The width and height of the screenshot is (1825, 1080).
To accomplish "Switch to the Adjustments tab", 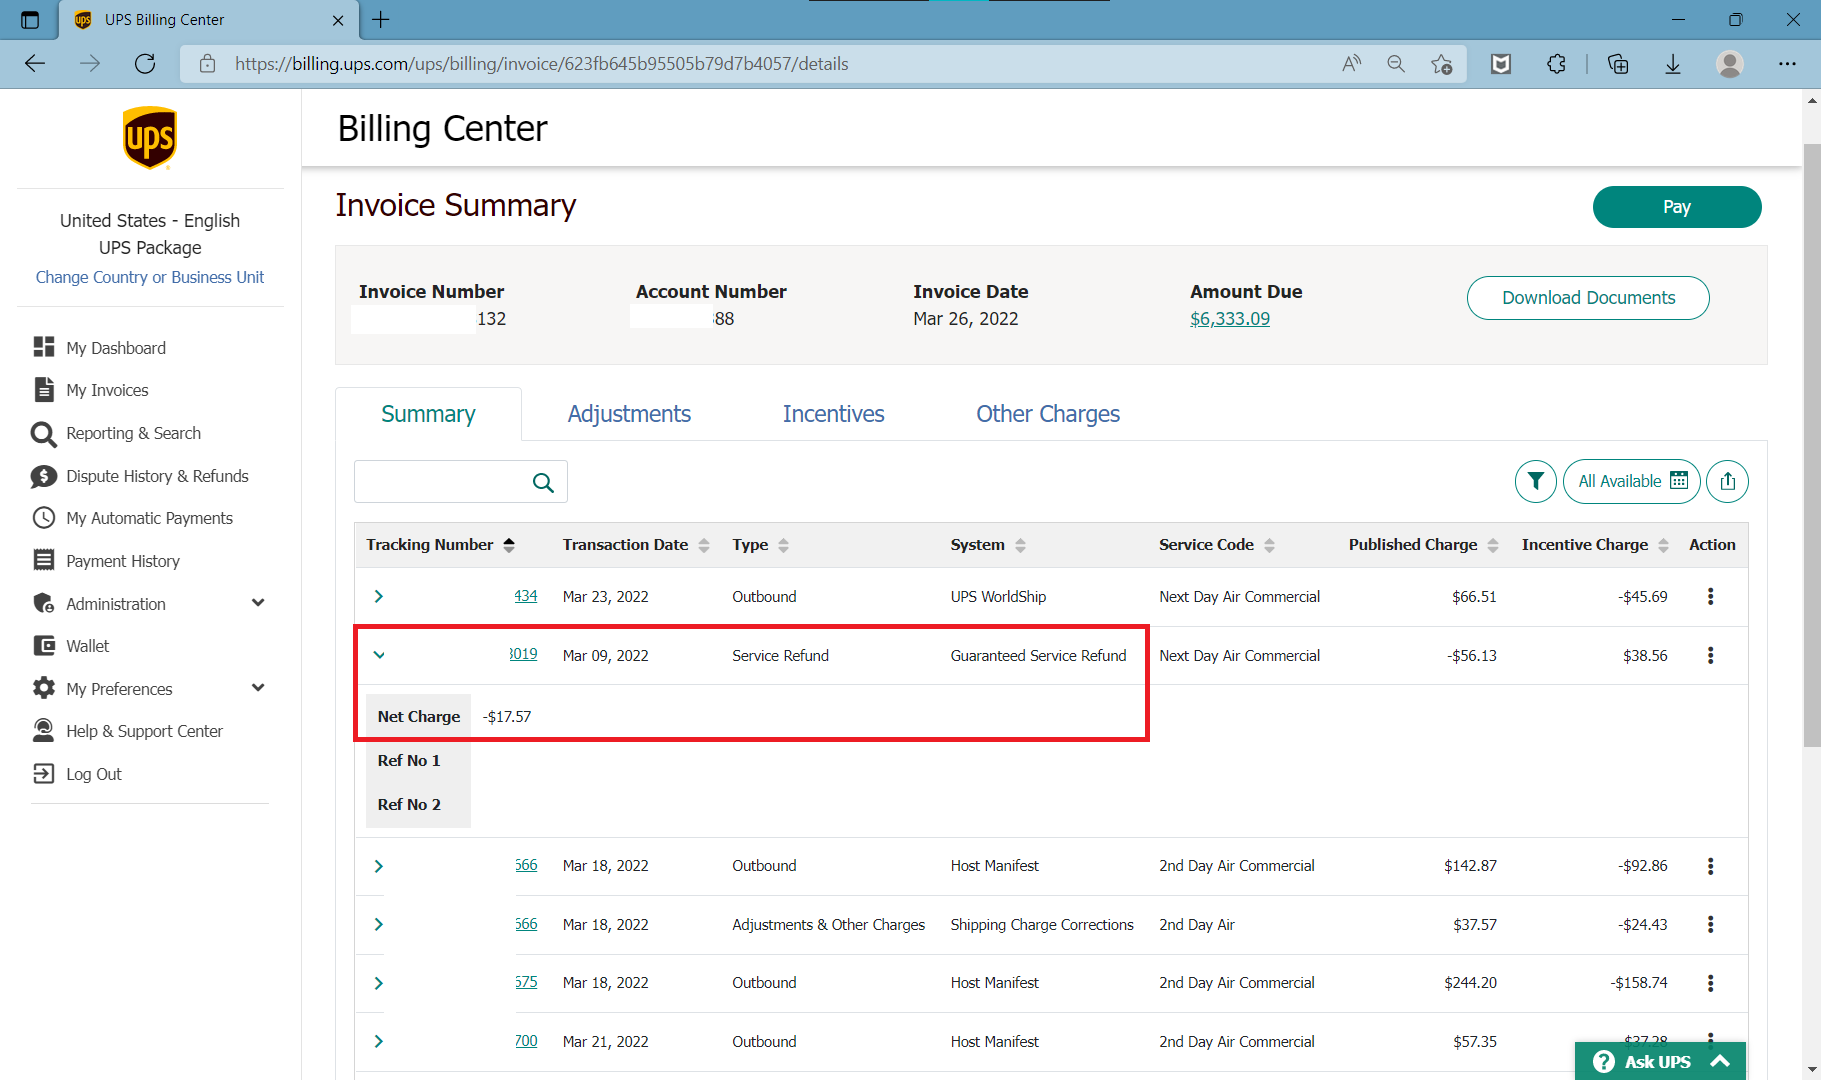I will (x=629, y=414).
